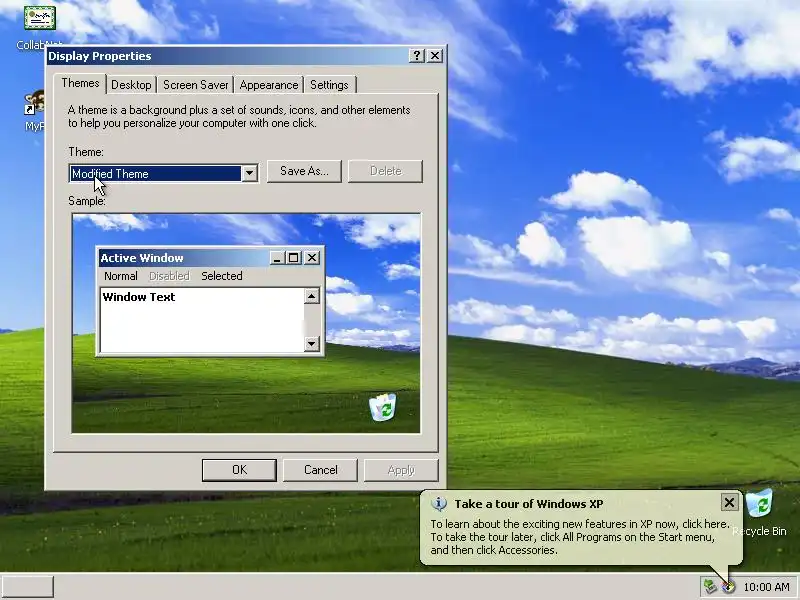This screenshot has height=600, width=800.
Task: Click the Theme: label
Action: (x=86, y=152)
